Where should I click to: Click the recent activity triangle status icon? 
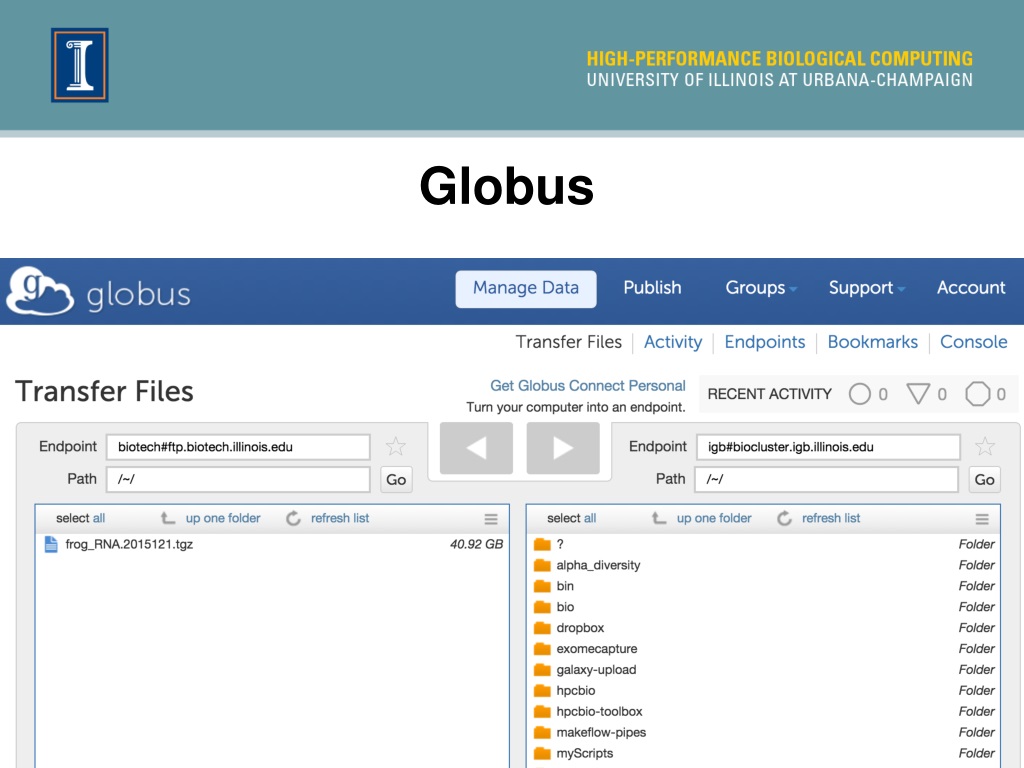(918, 394)
